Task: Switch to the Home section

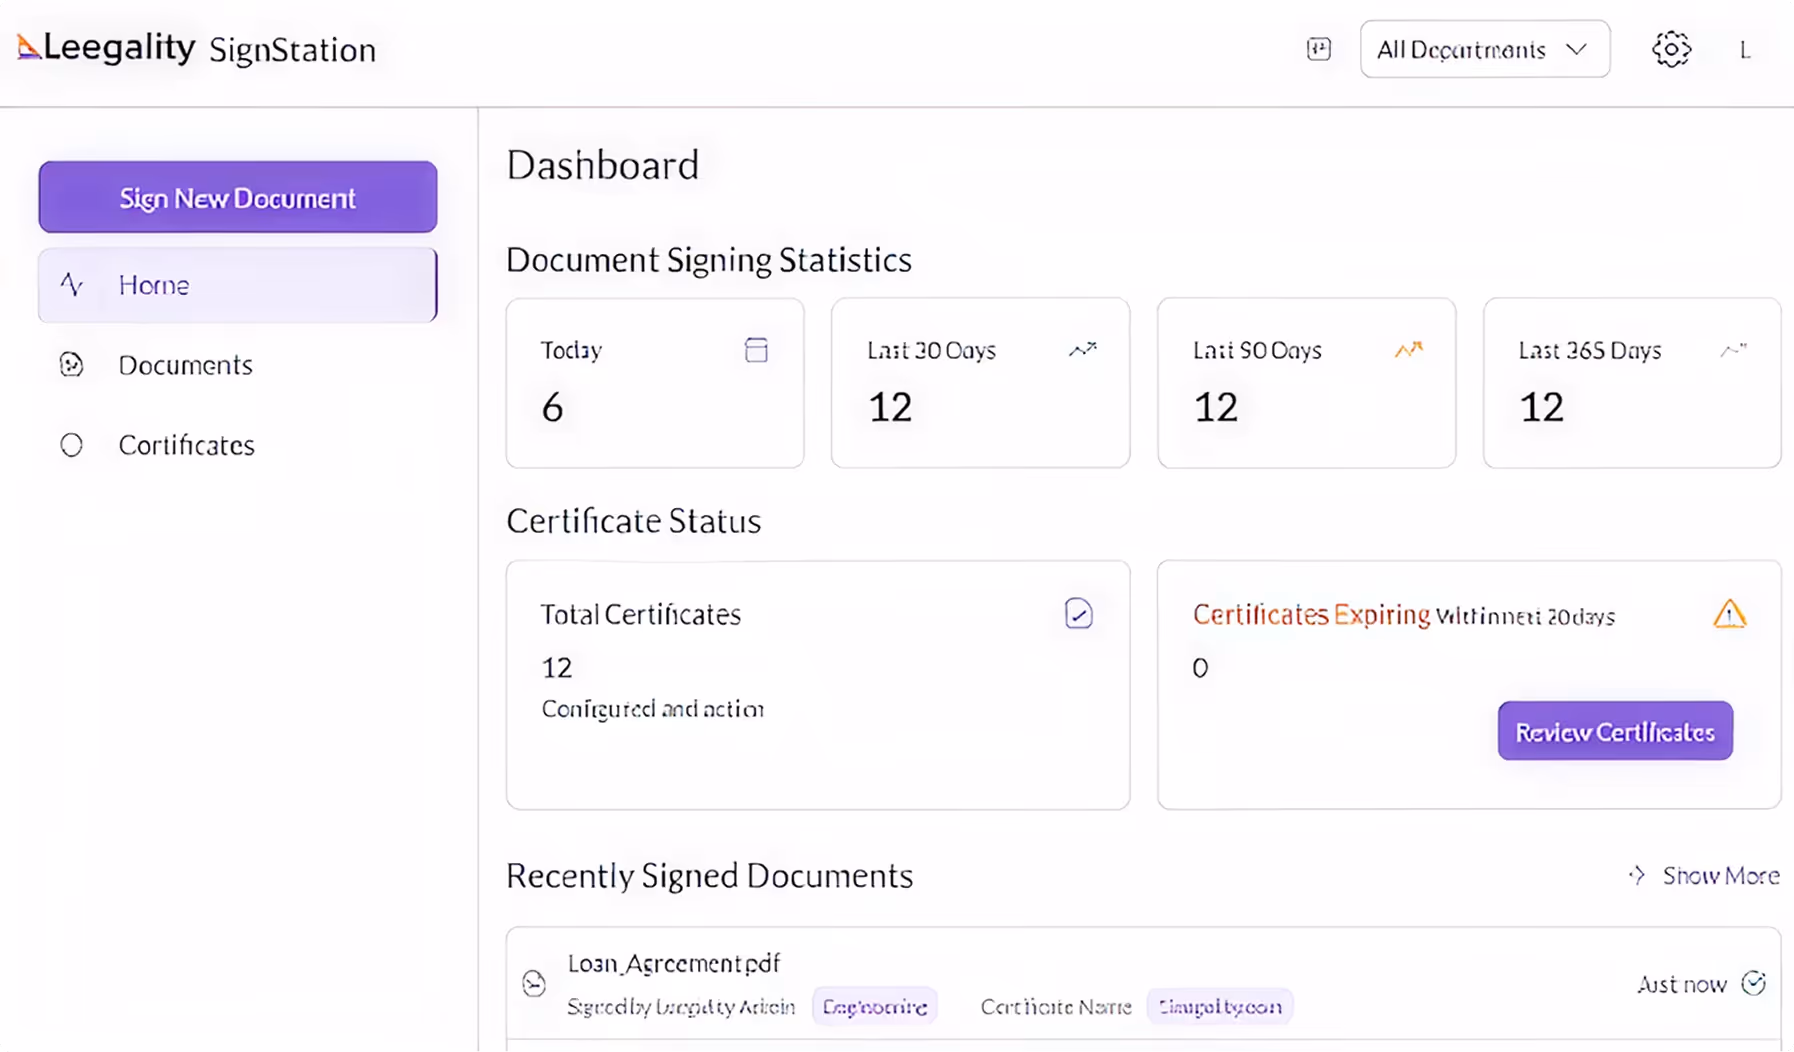Action: (x=237, y=285)
